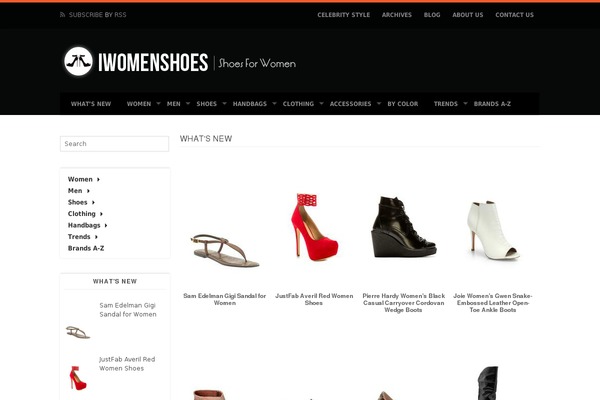600x400 pixels.
Task: Focus the Search input field
Action: click(x=114, y=144)
